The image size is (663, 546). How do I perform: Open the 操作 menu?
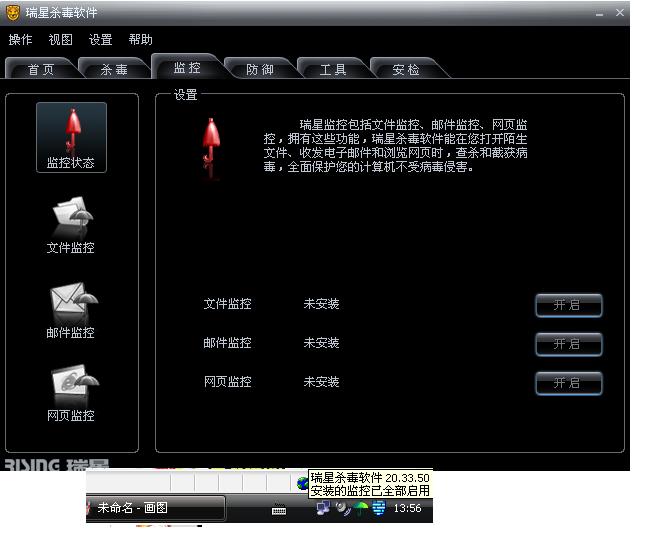[20, 40]
